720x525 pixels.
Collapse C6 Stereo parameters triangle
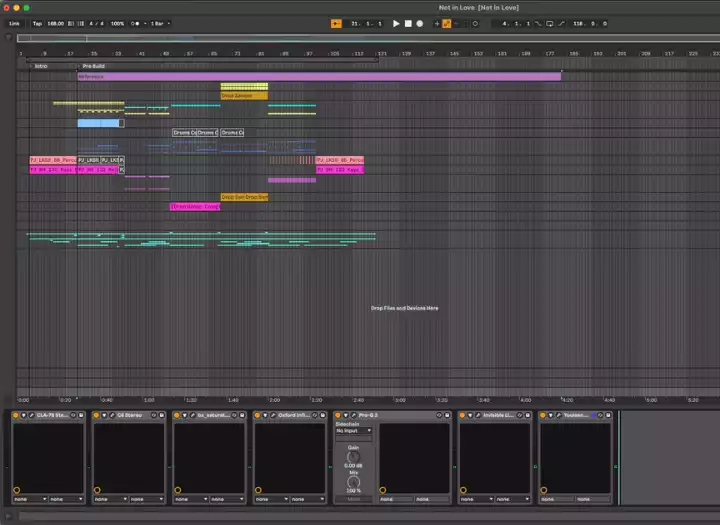coord(104,415)
